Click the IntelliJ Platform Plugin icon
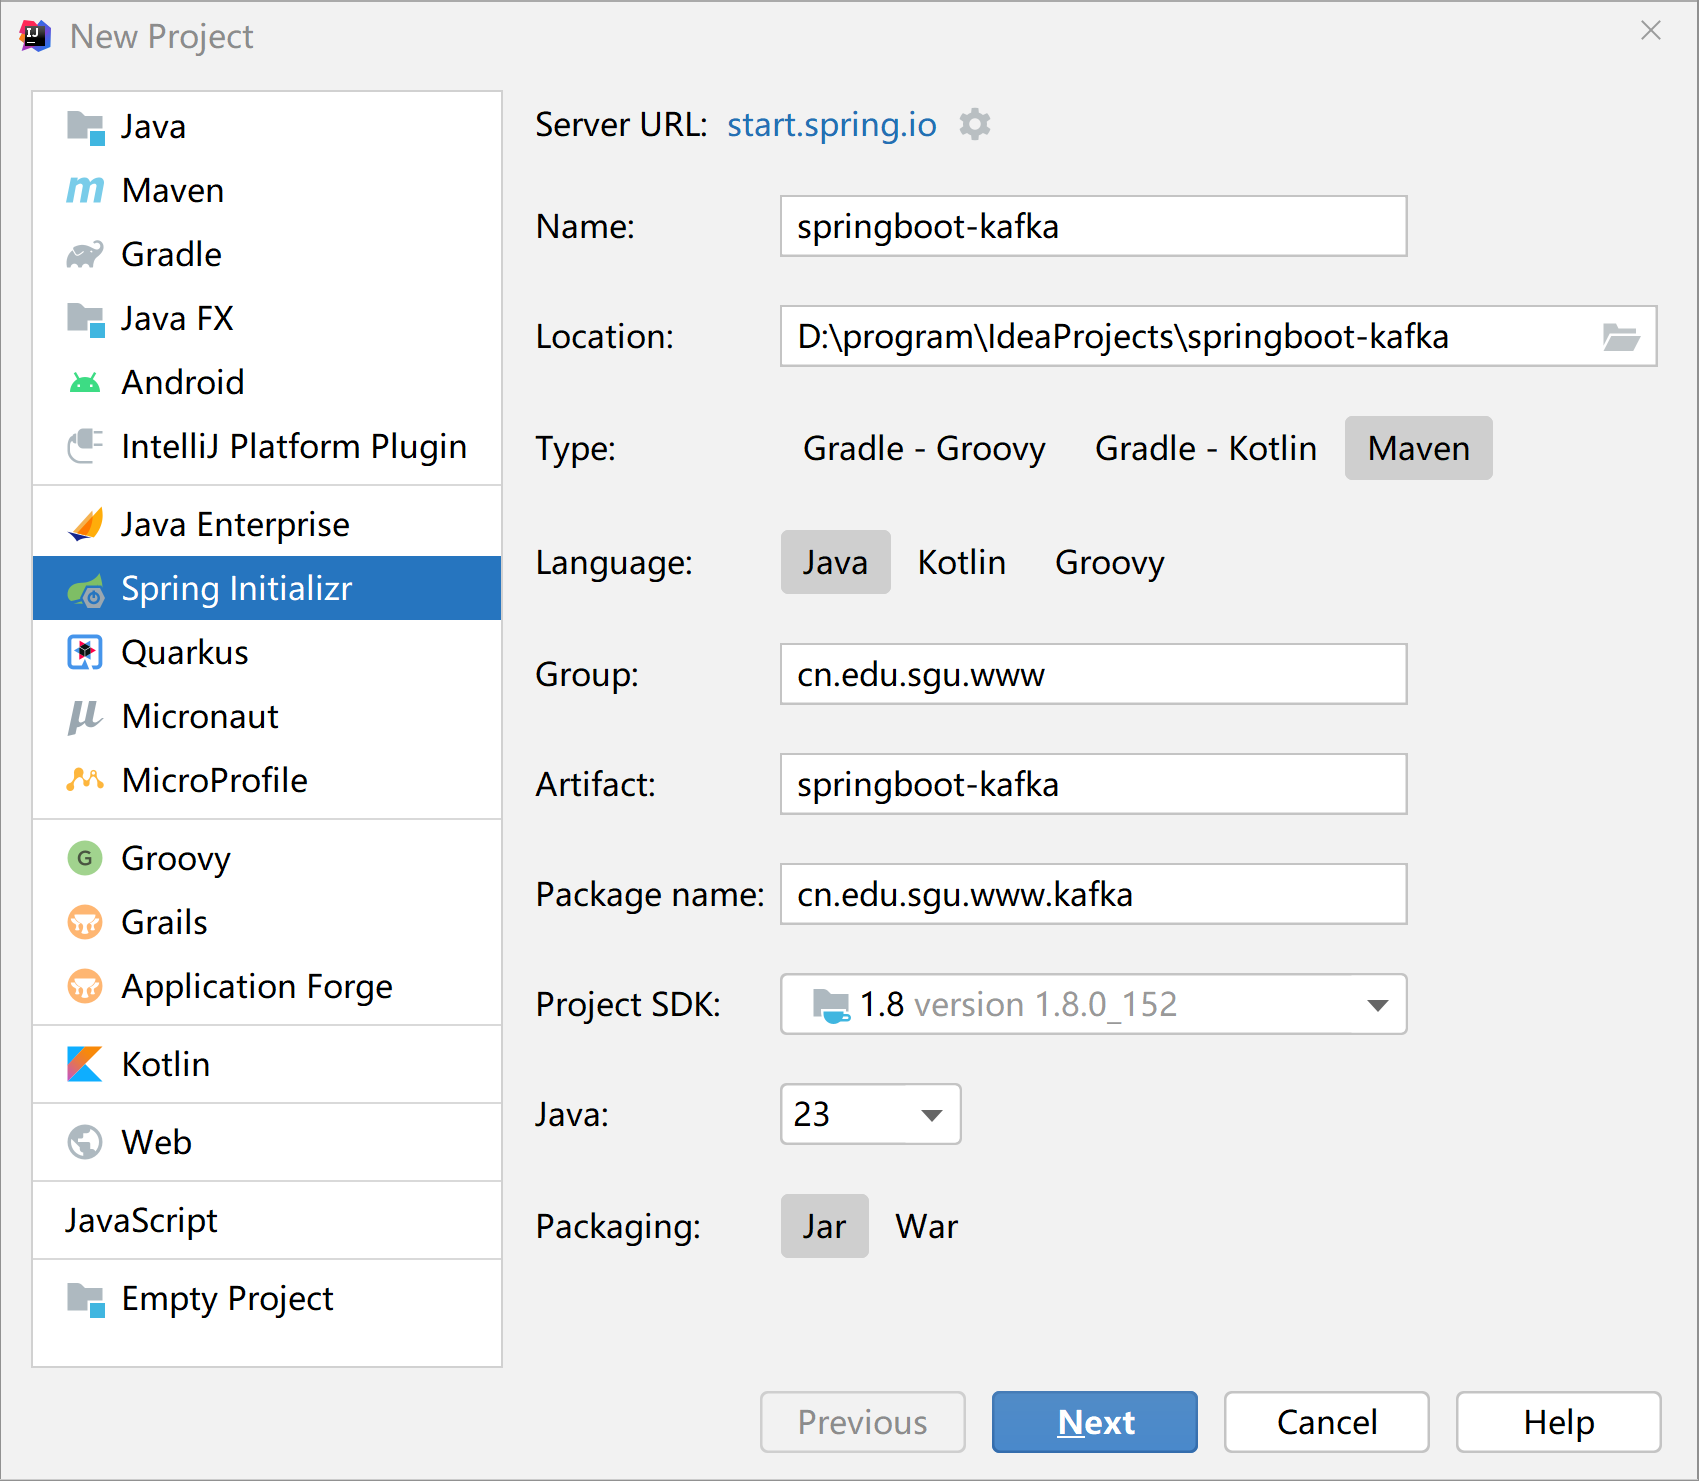The image size is (1699, 1481). [x=85, y=446]
